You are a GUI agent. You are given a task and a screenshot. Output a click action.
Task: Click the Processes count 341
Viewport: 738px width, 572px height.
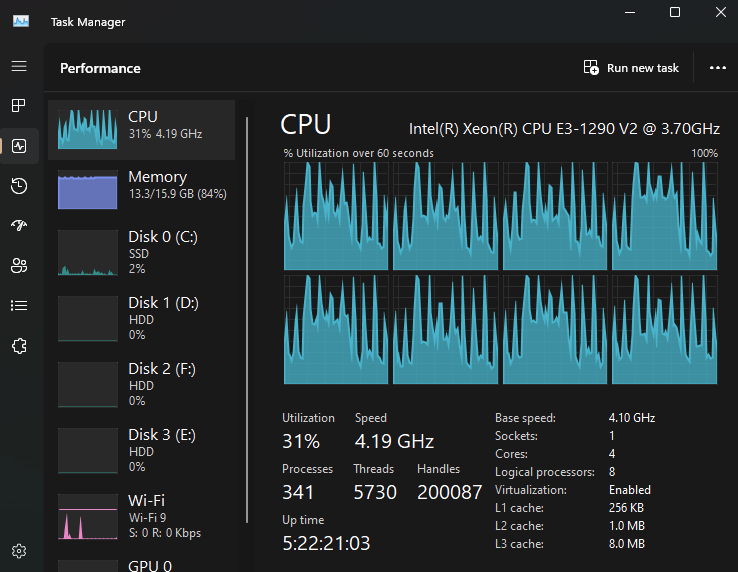(x=298, y=492)
